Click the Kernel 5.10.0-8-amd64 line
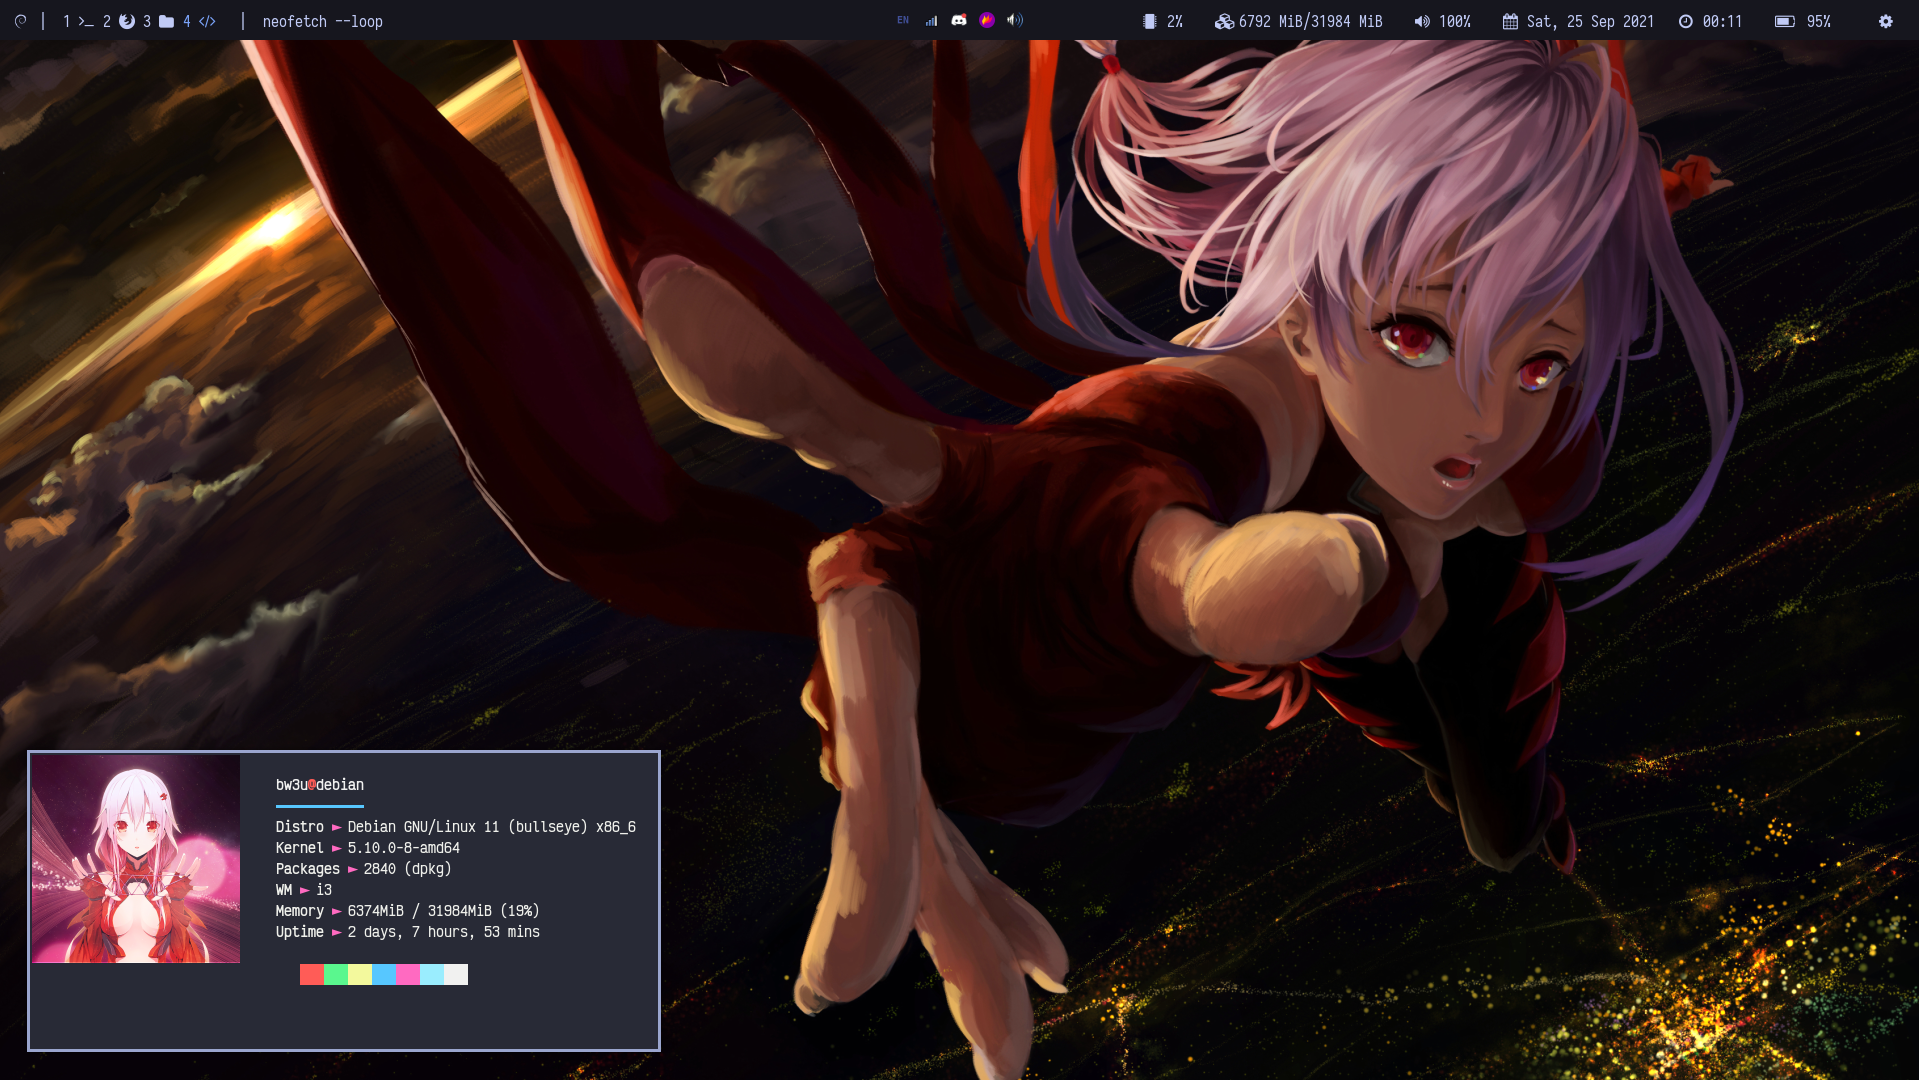 click(368, 848)
